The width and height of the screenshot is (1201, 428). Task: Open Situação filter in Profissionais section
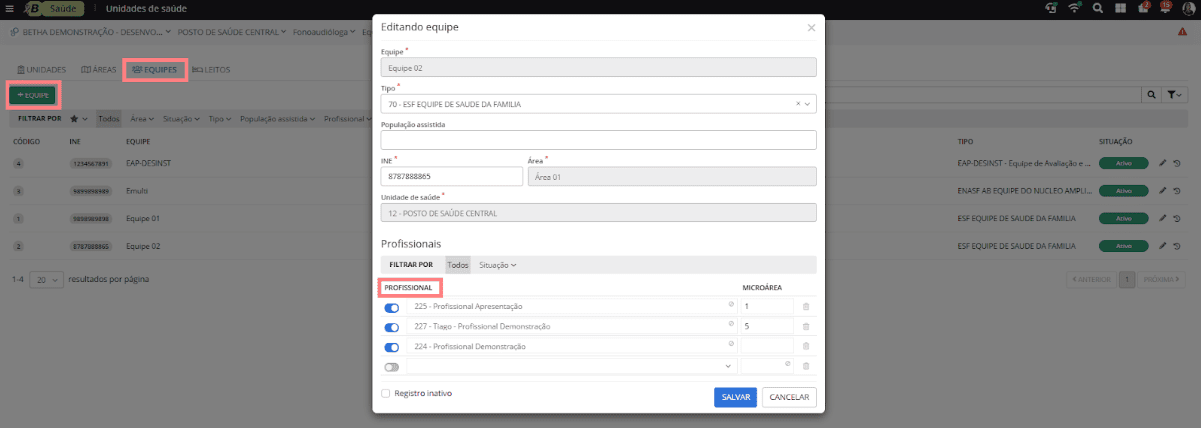point(497,265)
